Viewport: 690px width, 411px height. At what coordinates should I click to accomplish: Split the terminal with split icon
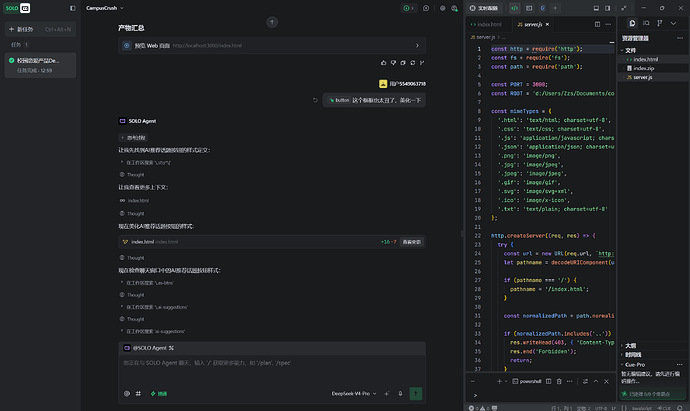coord(548,382)
